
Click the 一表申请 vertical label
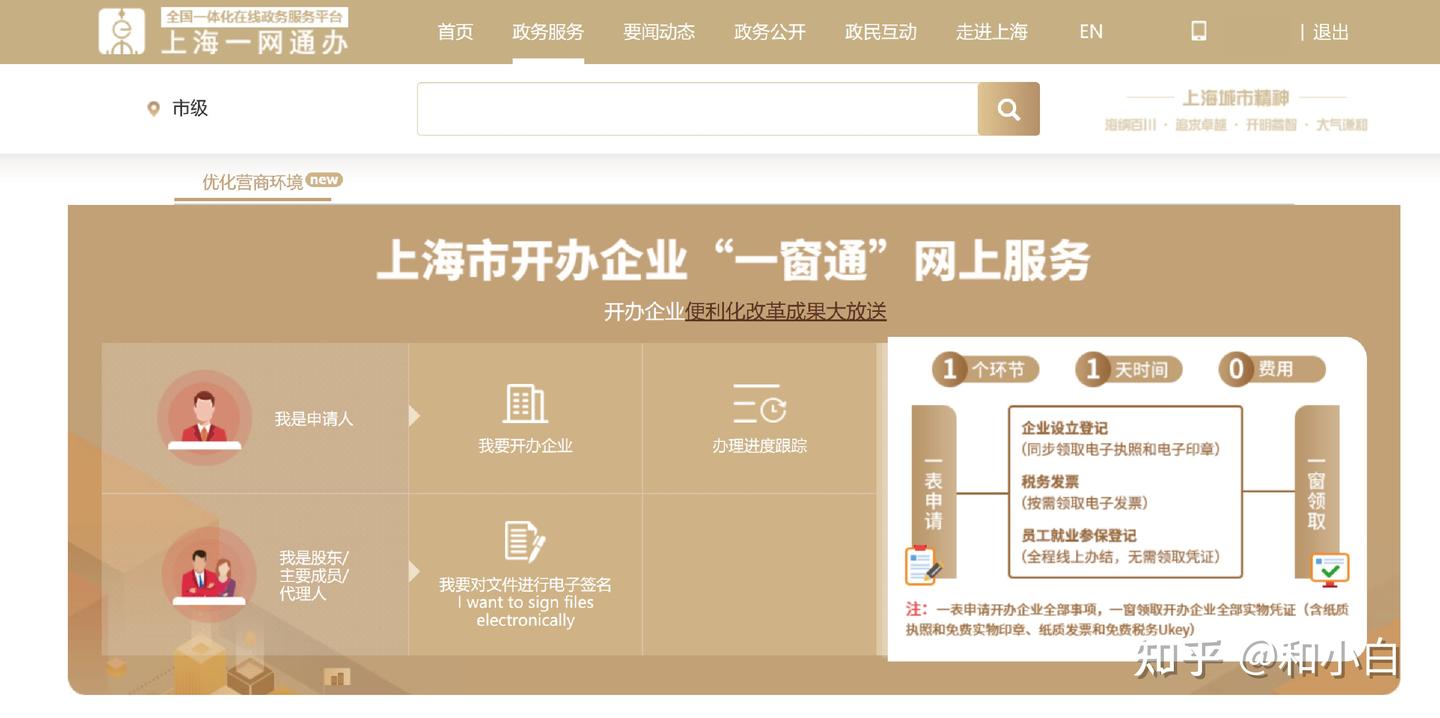(x=933, y=491)
